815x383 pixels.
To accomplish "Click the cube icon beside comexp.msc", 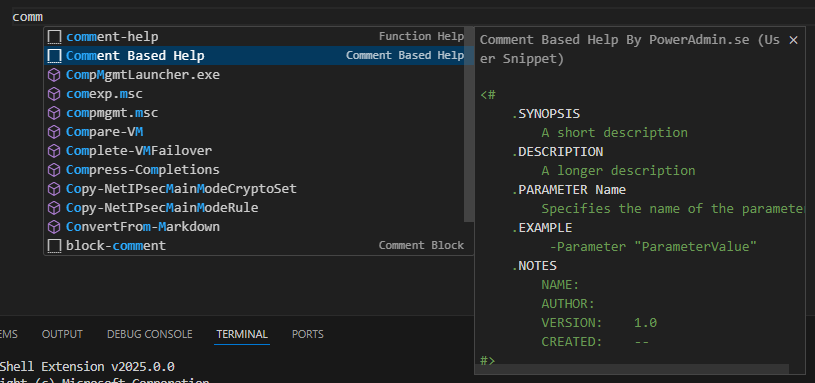I will 54,94.
